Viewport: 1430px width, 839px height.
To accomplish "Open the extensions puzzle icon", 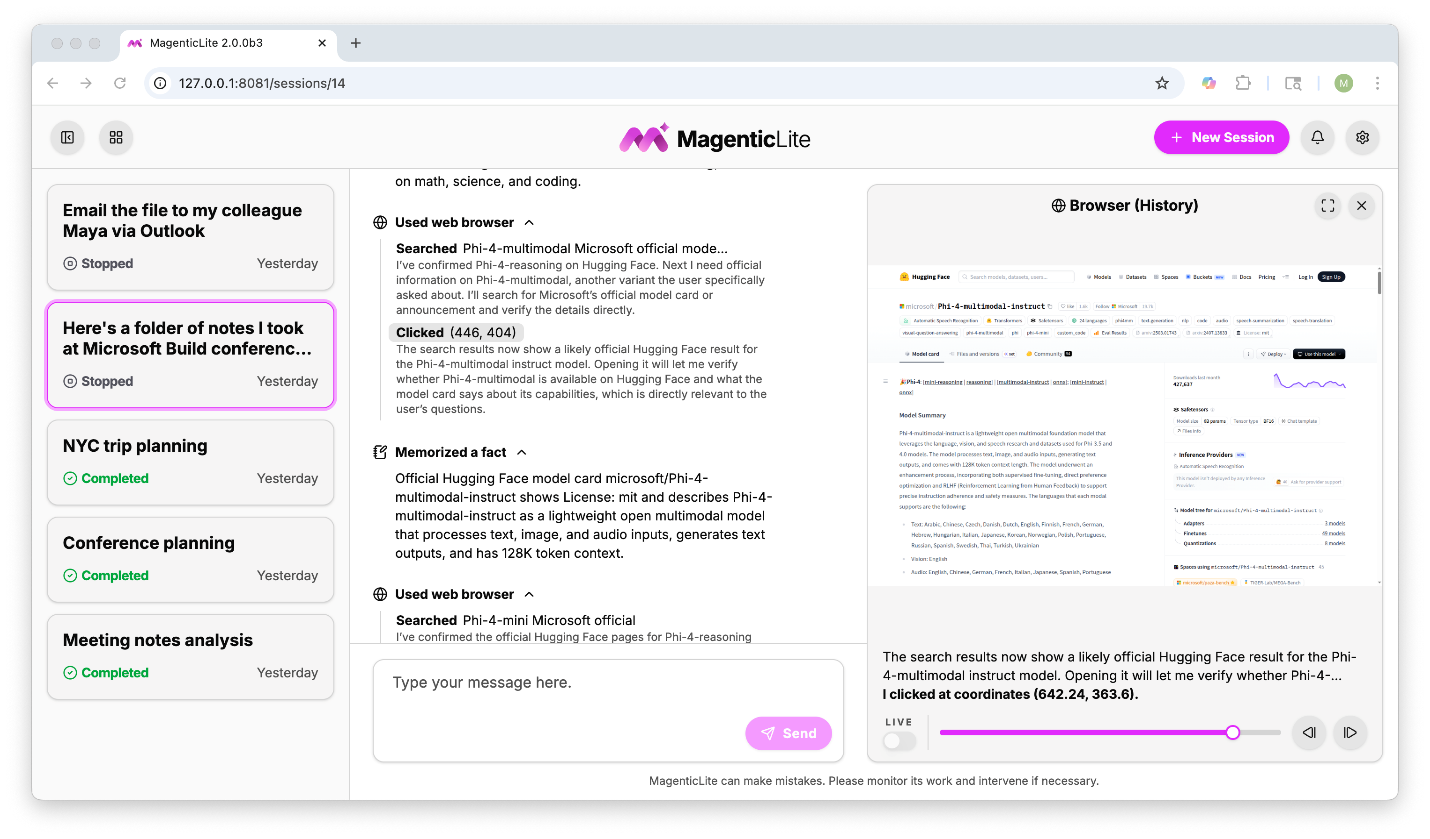I will point(1243,83).
